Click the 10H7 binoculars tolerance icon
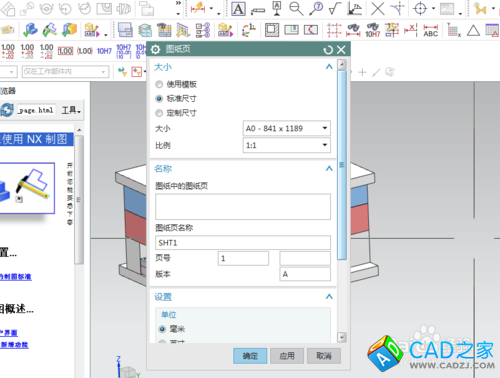Screen dimensions: 500x378 point(373,30)
